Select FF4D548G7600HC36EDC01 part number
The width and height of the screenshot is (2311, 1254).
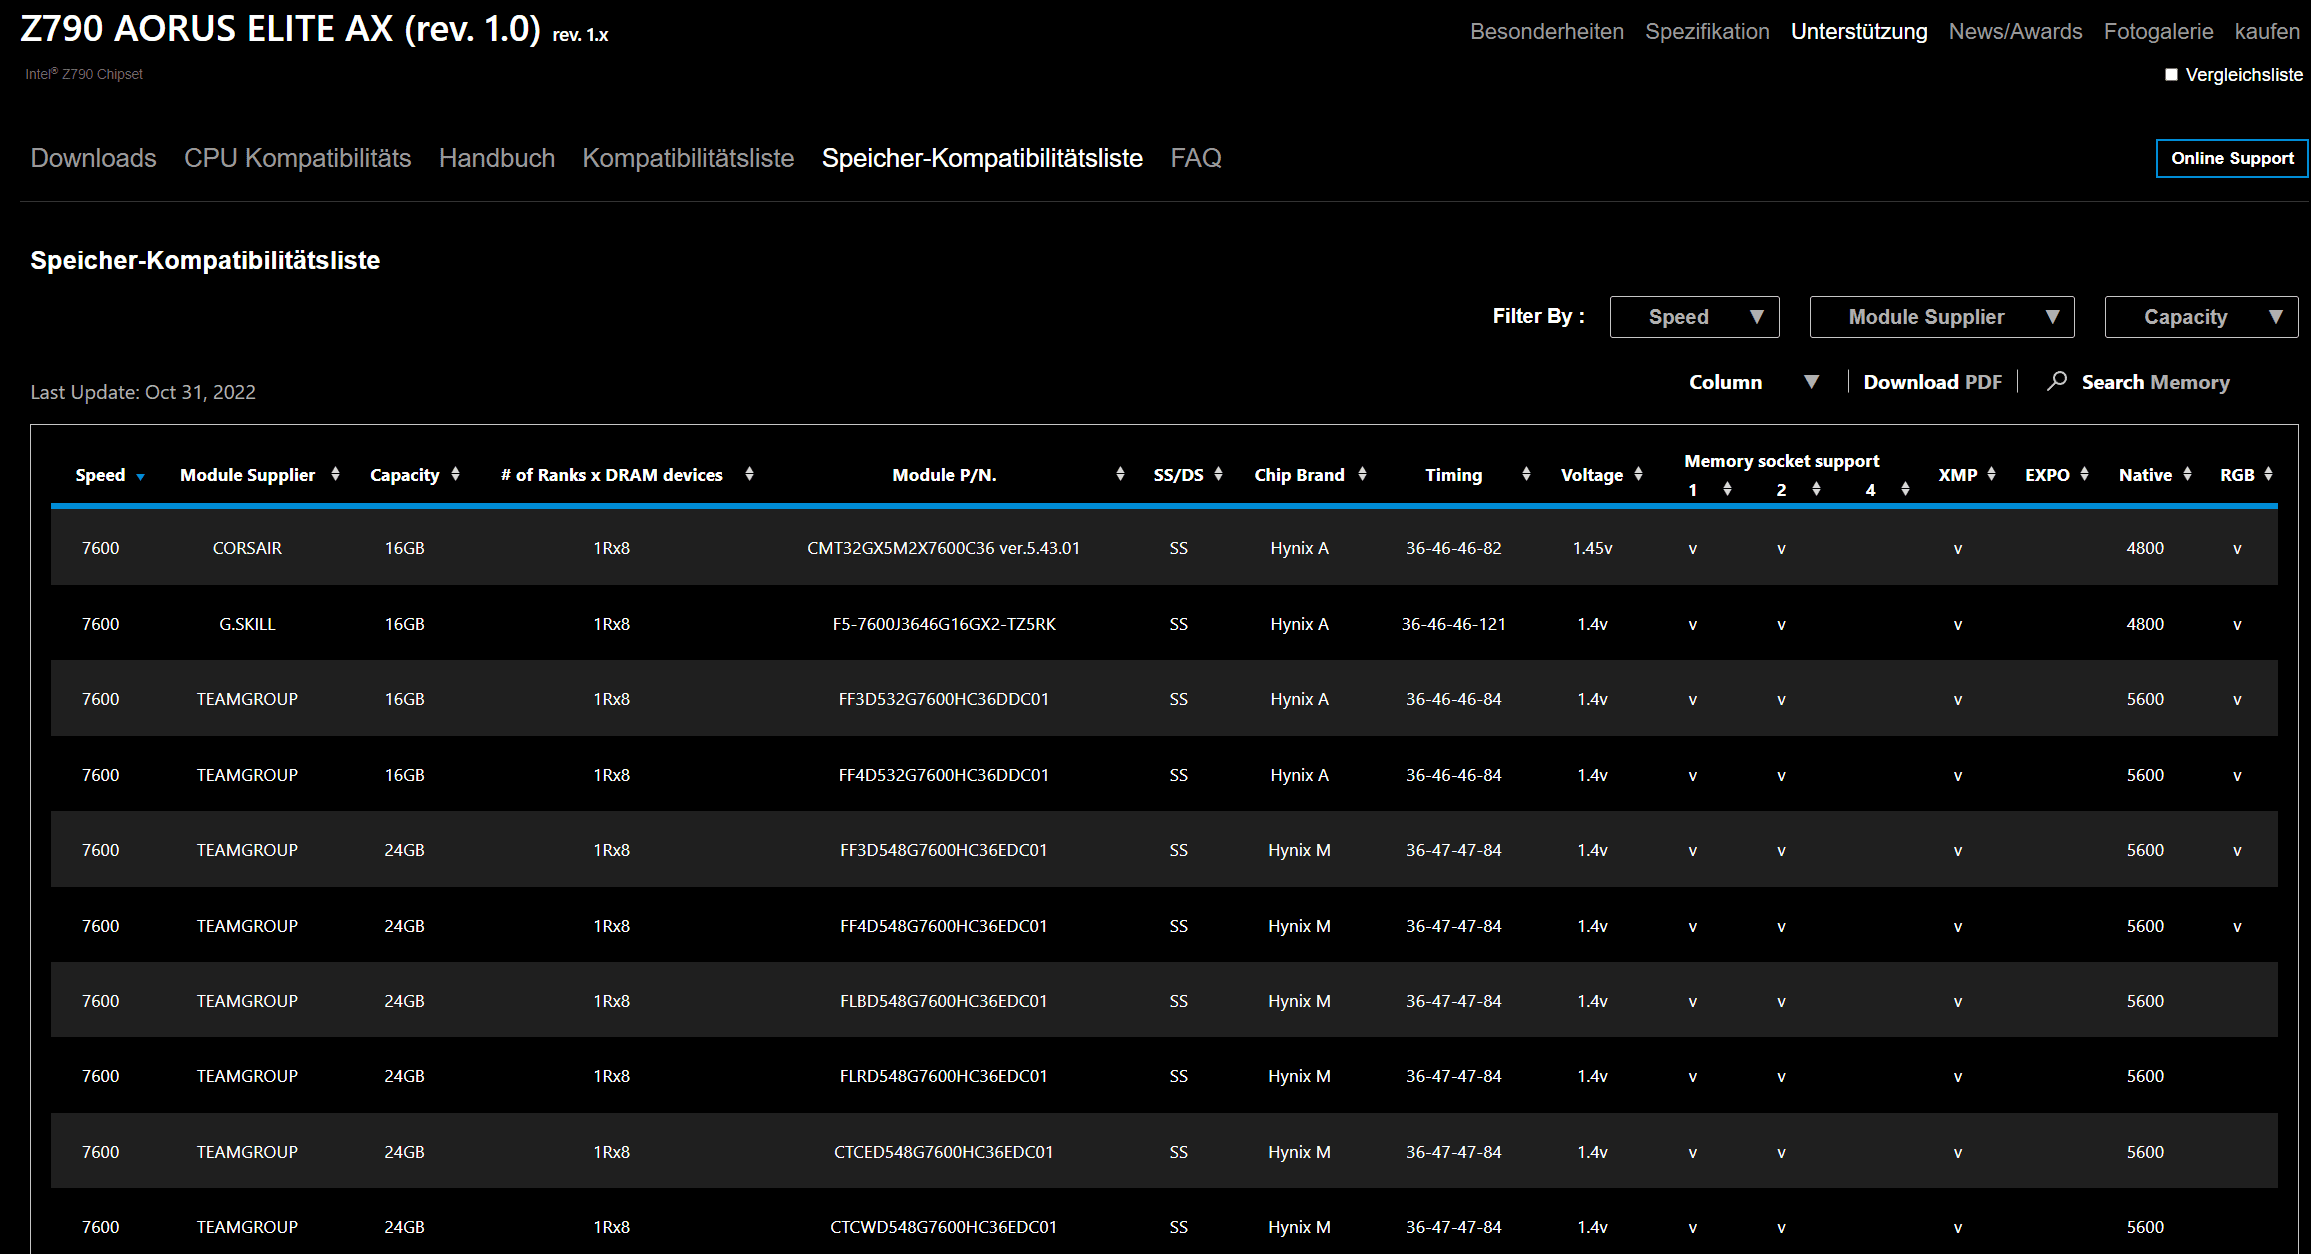click(944, 926)
